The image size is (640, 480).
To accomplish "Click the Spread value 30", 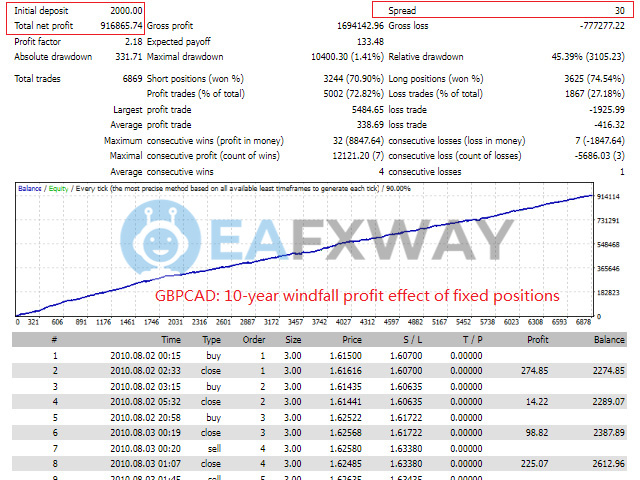I will pyautogui.click(x=620, y=11).
